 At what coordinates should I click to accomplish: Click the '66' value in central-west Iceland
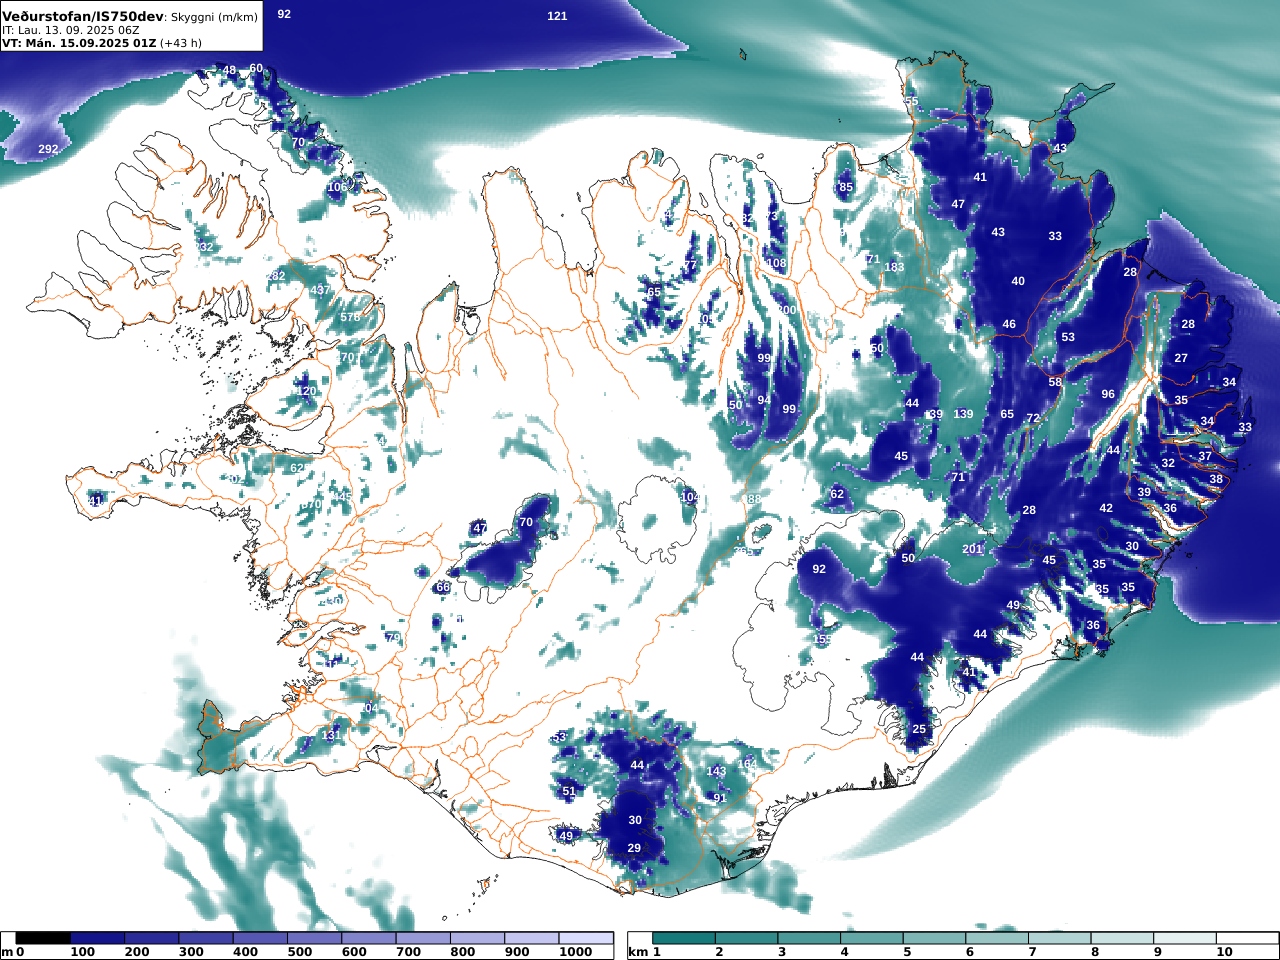(442, 587)
